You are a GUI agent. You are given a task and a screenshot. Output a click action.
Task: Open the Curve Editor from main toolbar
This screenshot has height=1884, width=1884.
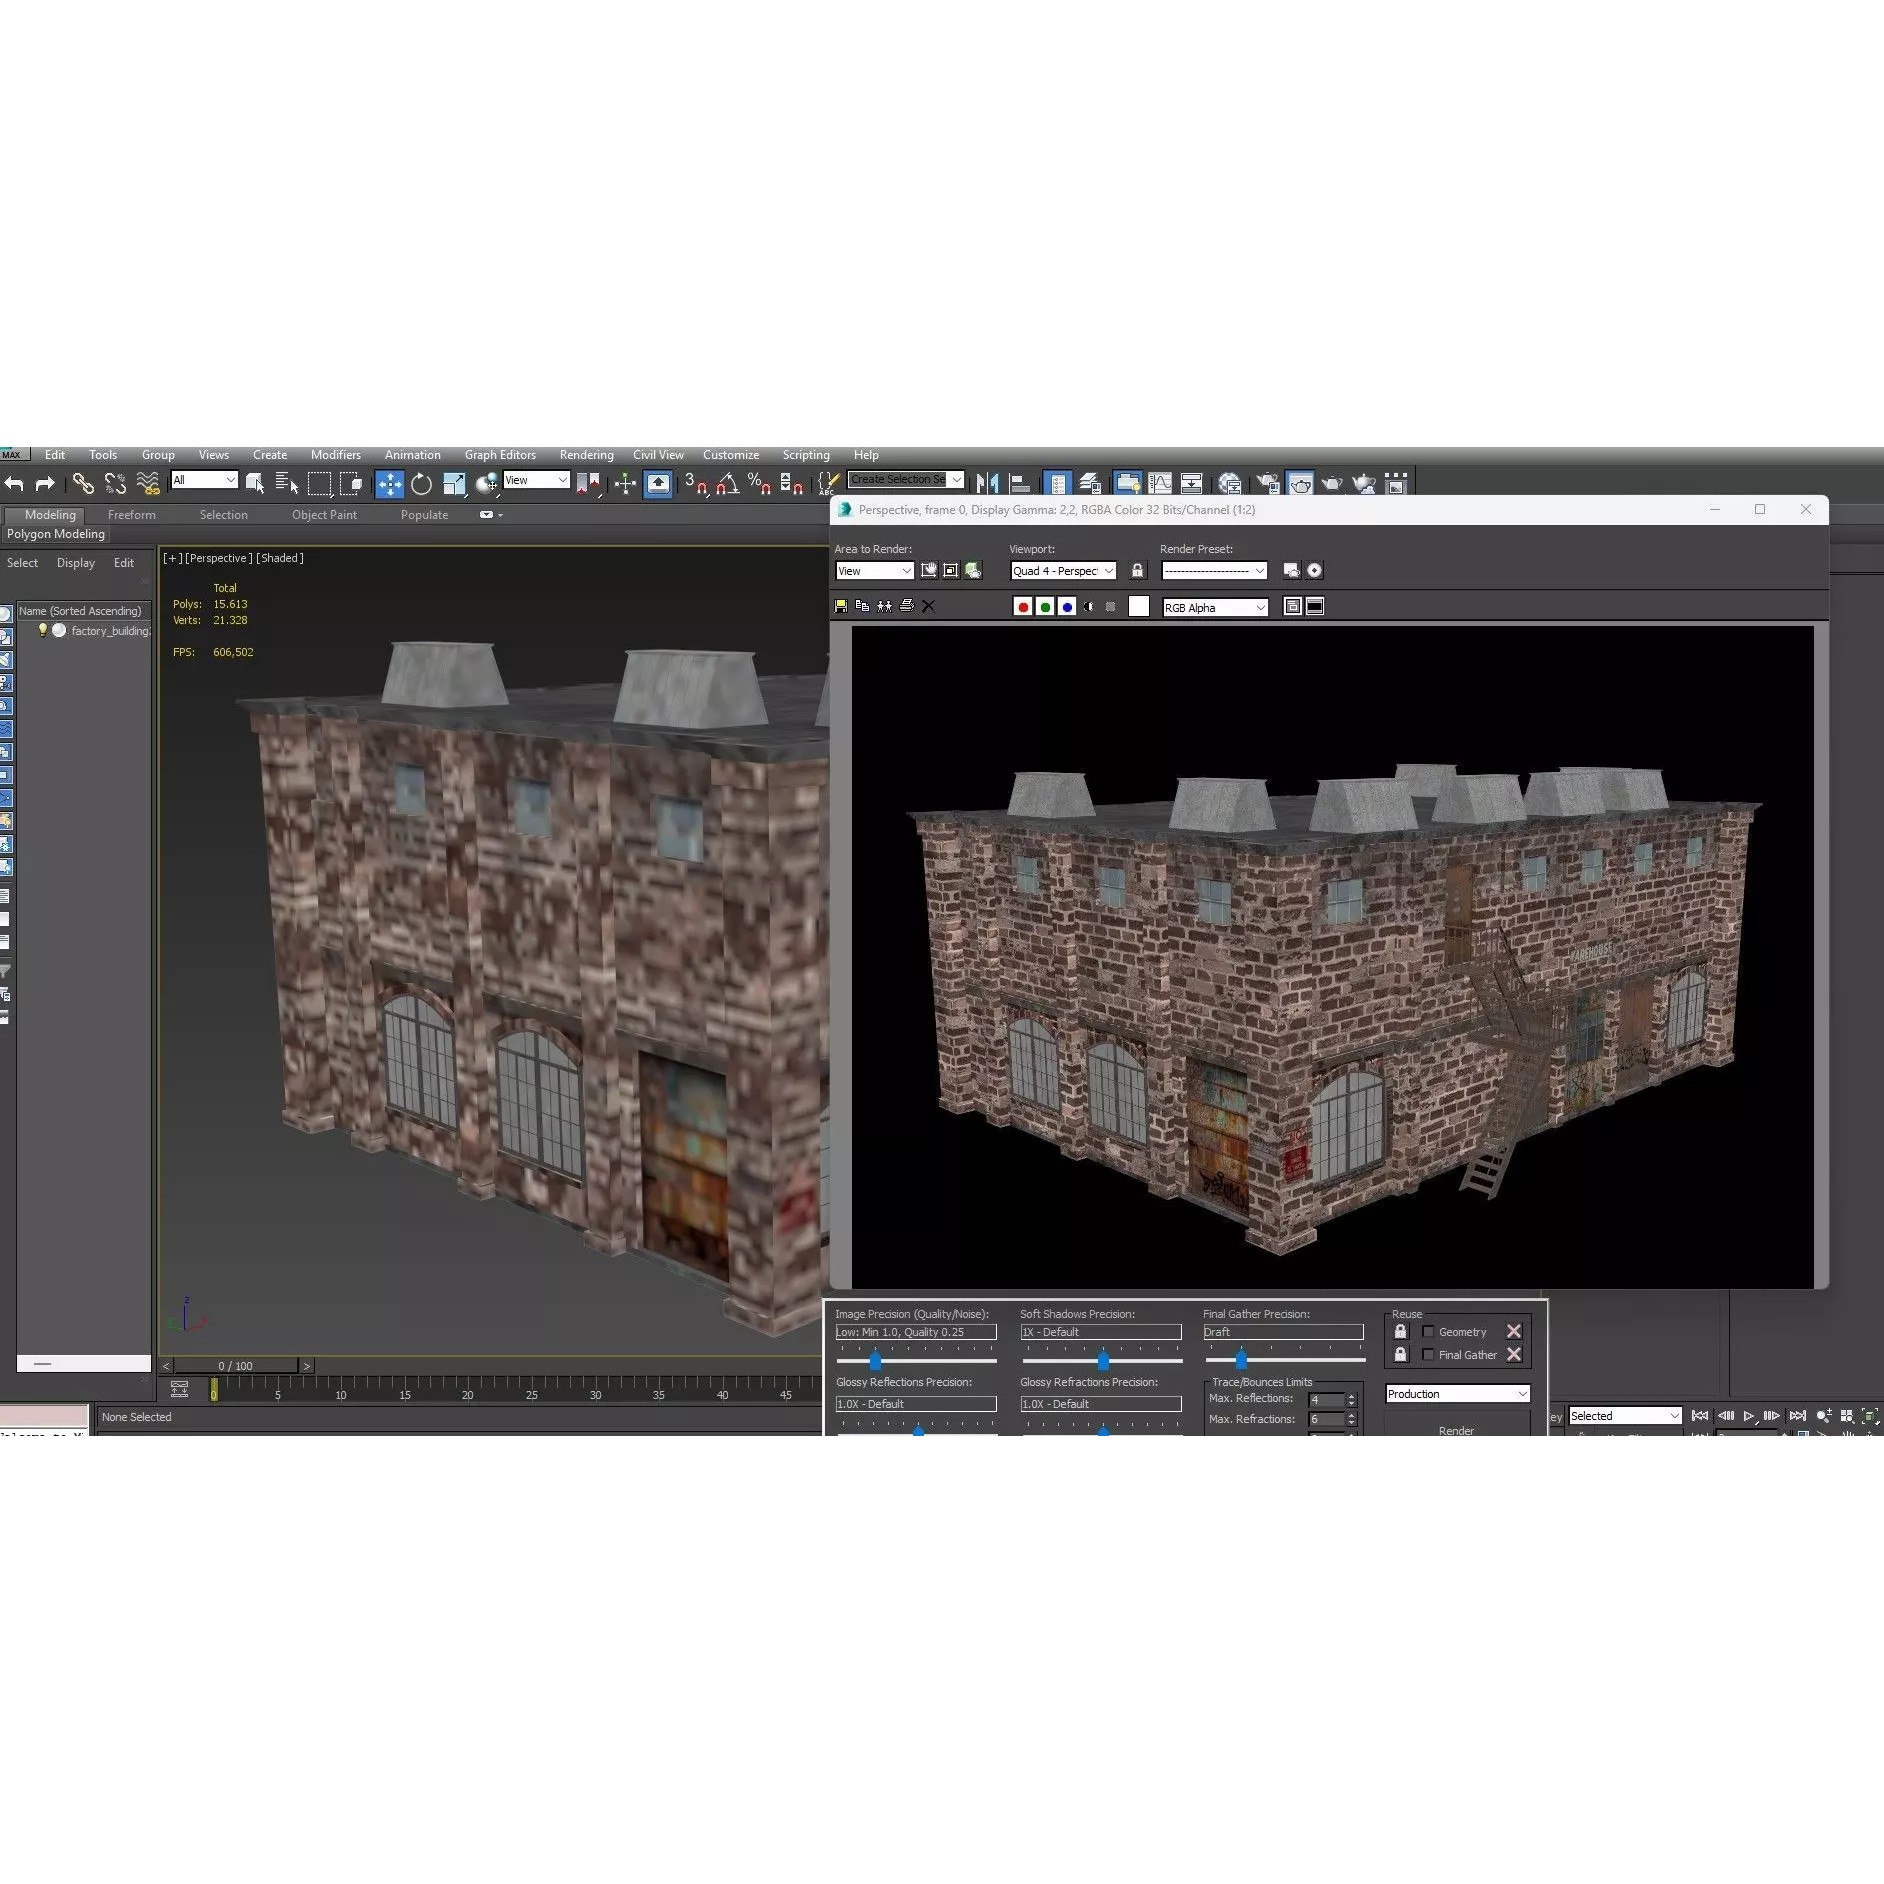(x=1161, y=483)
